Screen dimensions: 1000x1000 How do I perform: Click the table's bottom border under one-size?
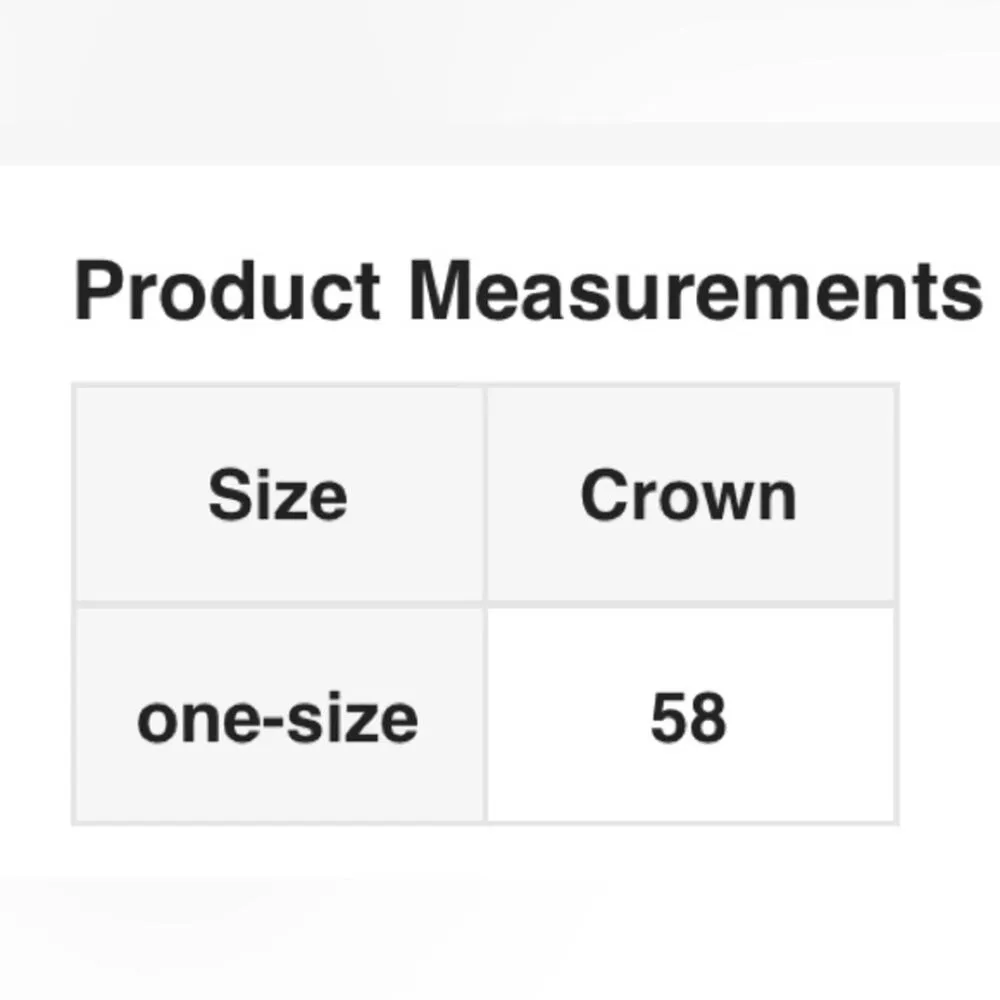(278, 823)
